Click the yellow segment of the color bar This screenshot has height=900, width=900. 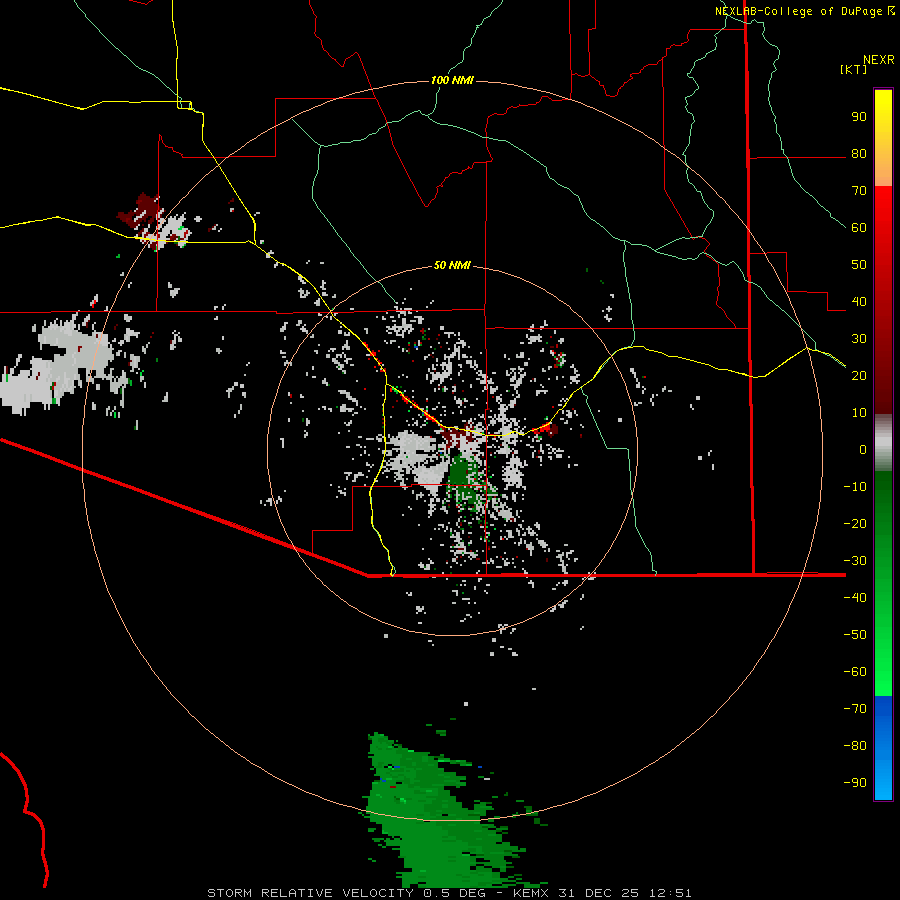883,118
